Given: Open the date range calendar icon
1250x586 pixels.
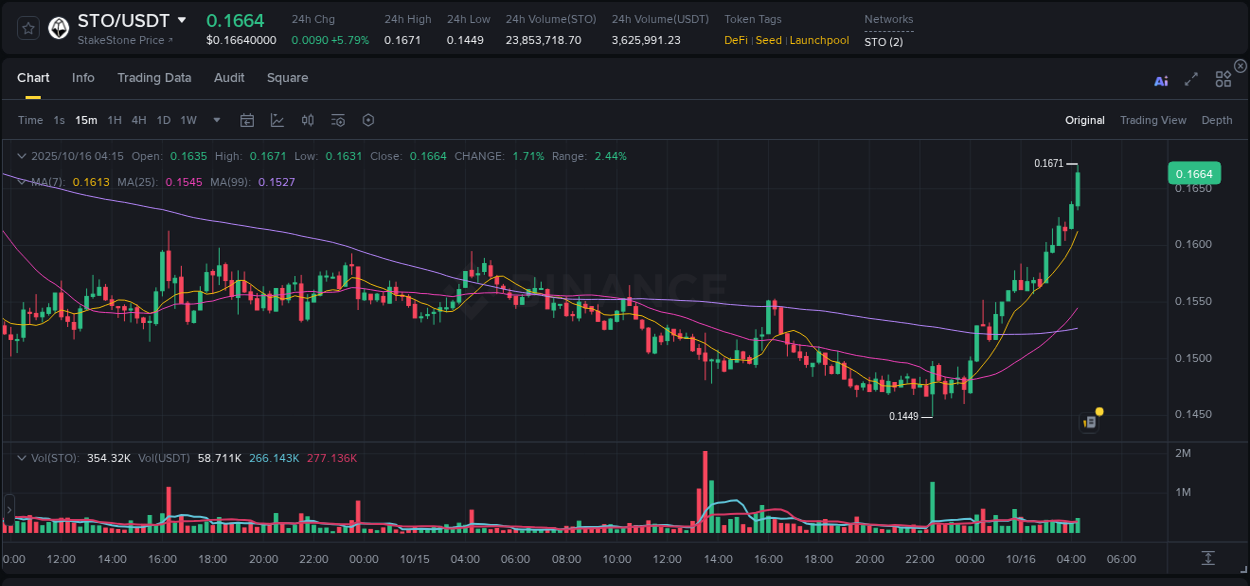Looking at the screenshot, I should [247, 120].
